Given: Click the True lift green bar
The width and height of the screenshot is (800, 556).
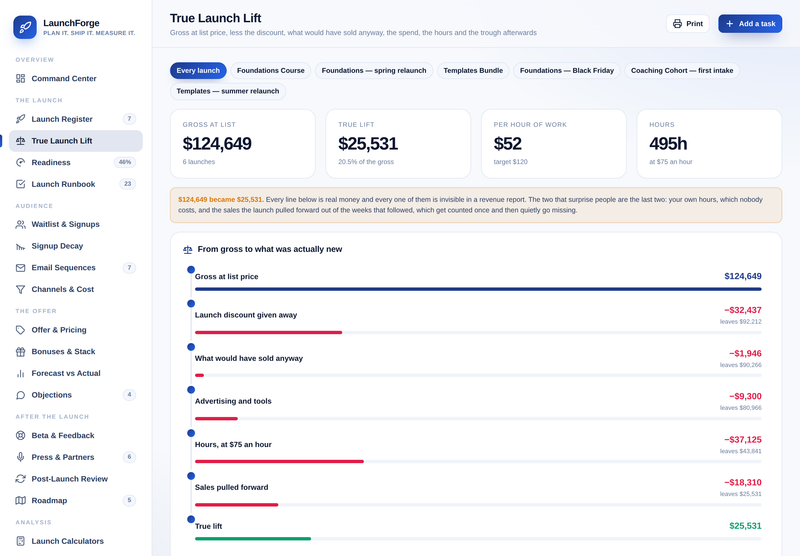Looking at the screenshot, I should [253, 539].
